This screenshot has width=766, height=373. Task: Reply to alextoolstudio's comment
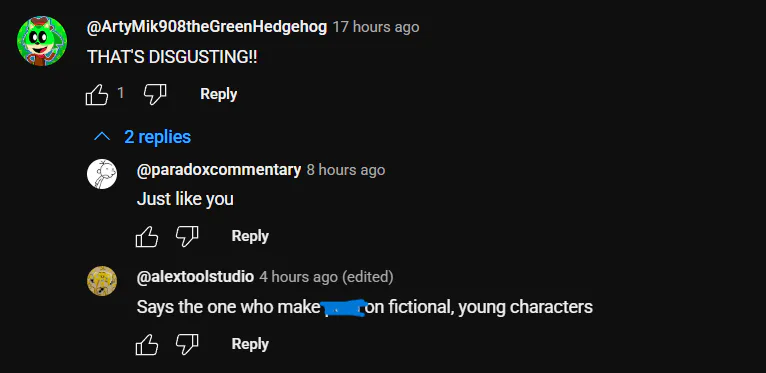tap(250, 344)
